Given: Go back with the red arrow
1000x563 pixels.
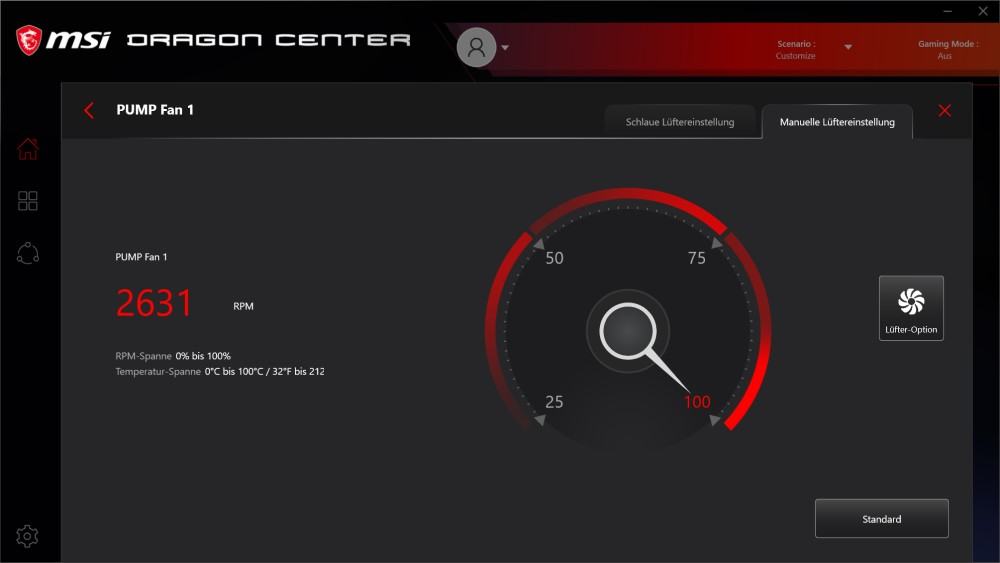Looking at the screenshot, I should (89, 110).
